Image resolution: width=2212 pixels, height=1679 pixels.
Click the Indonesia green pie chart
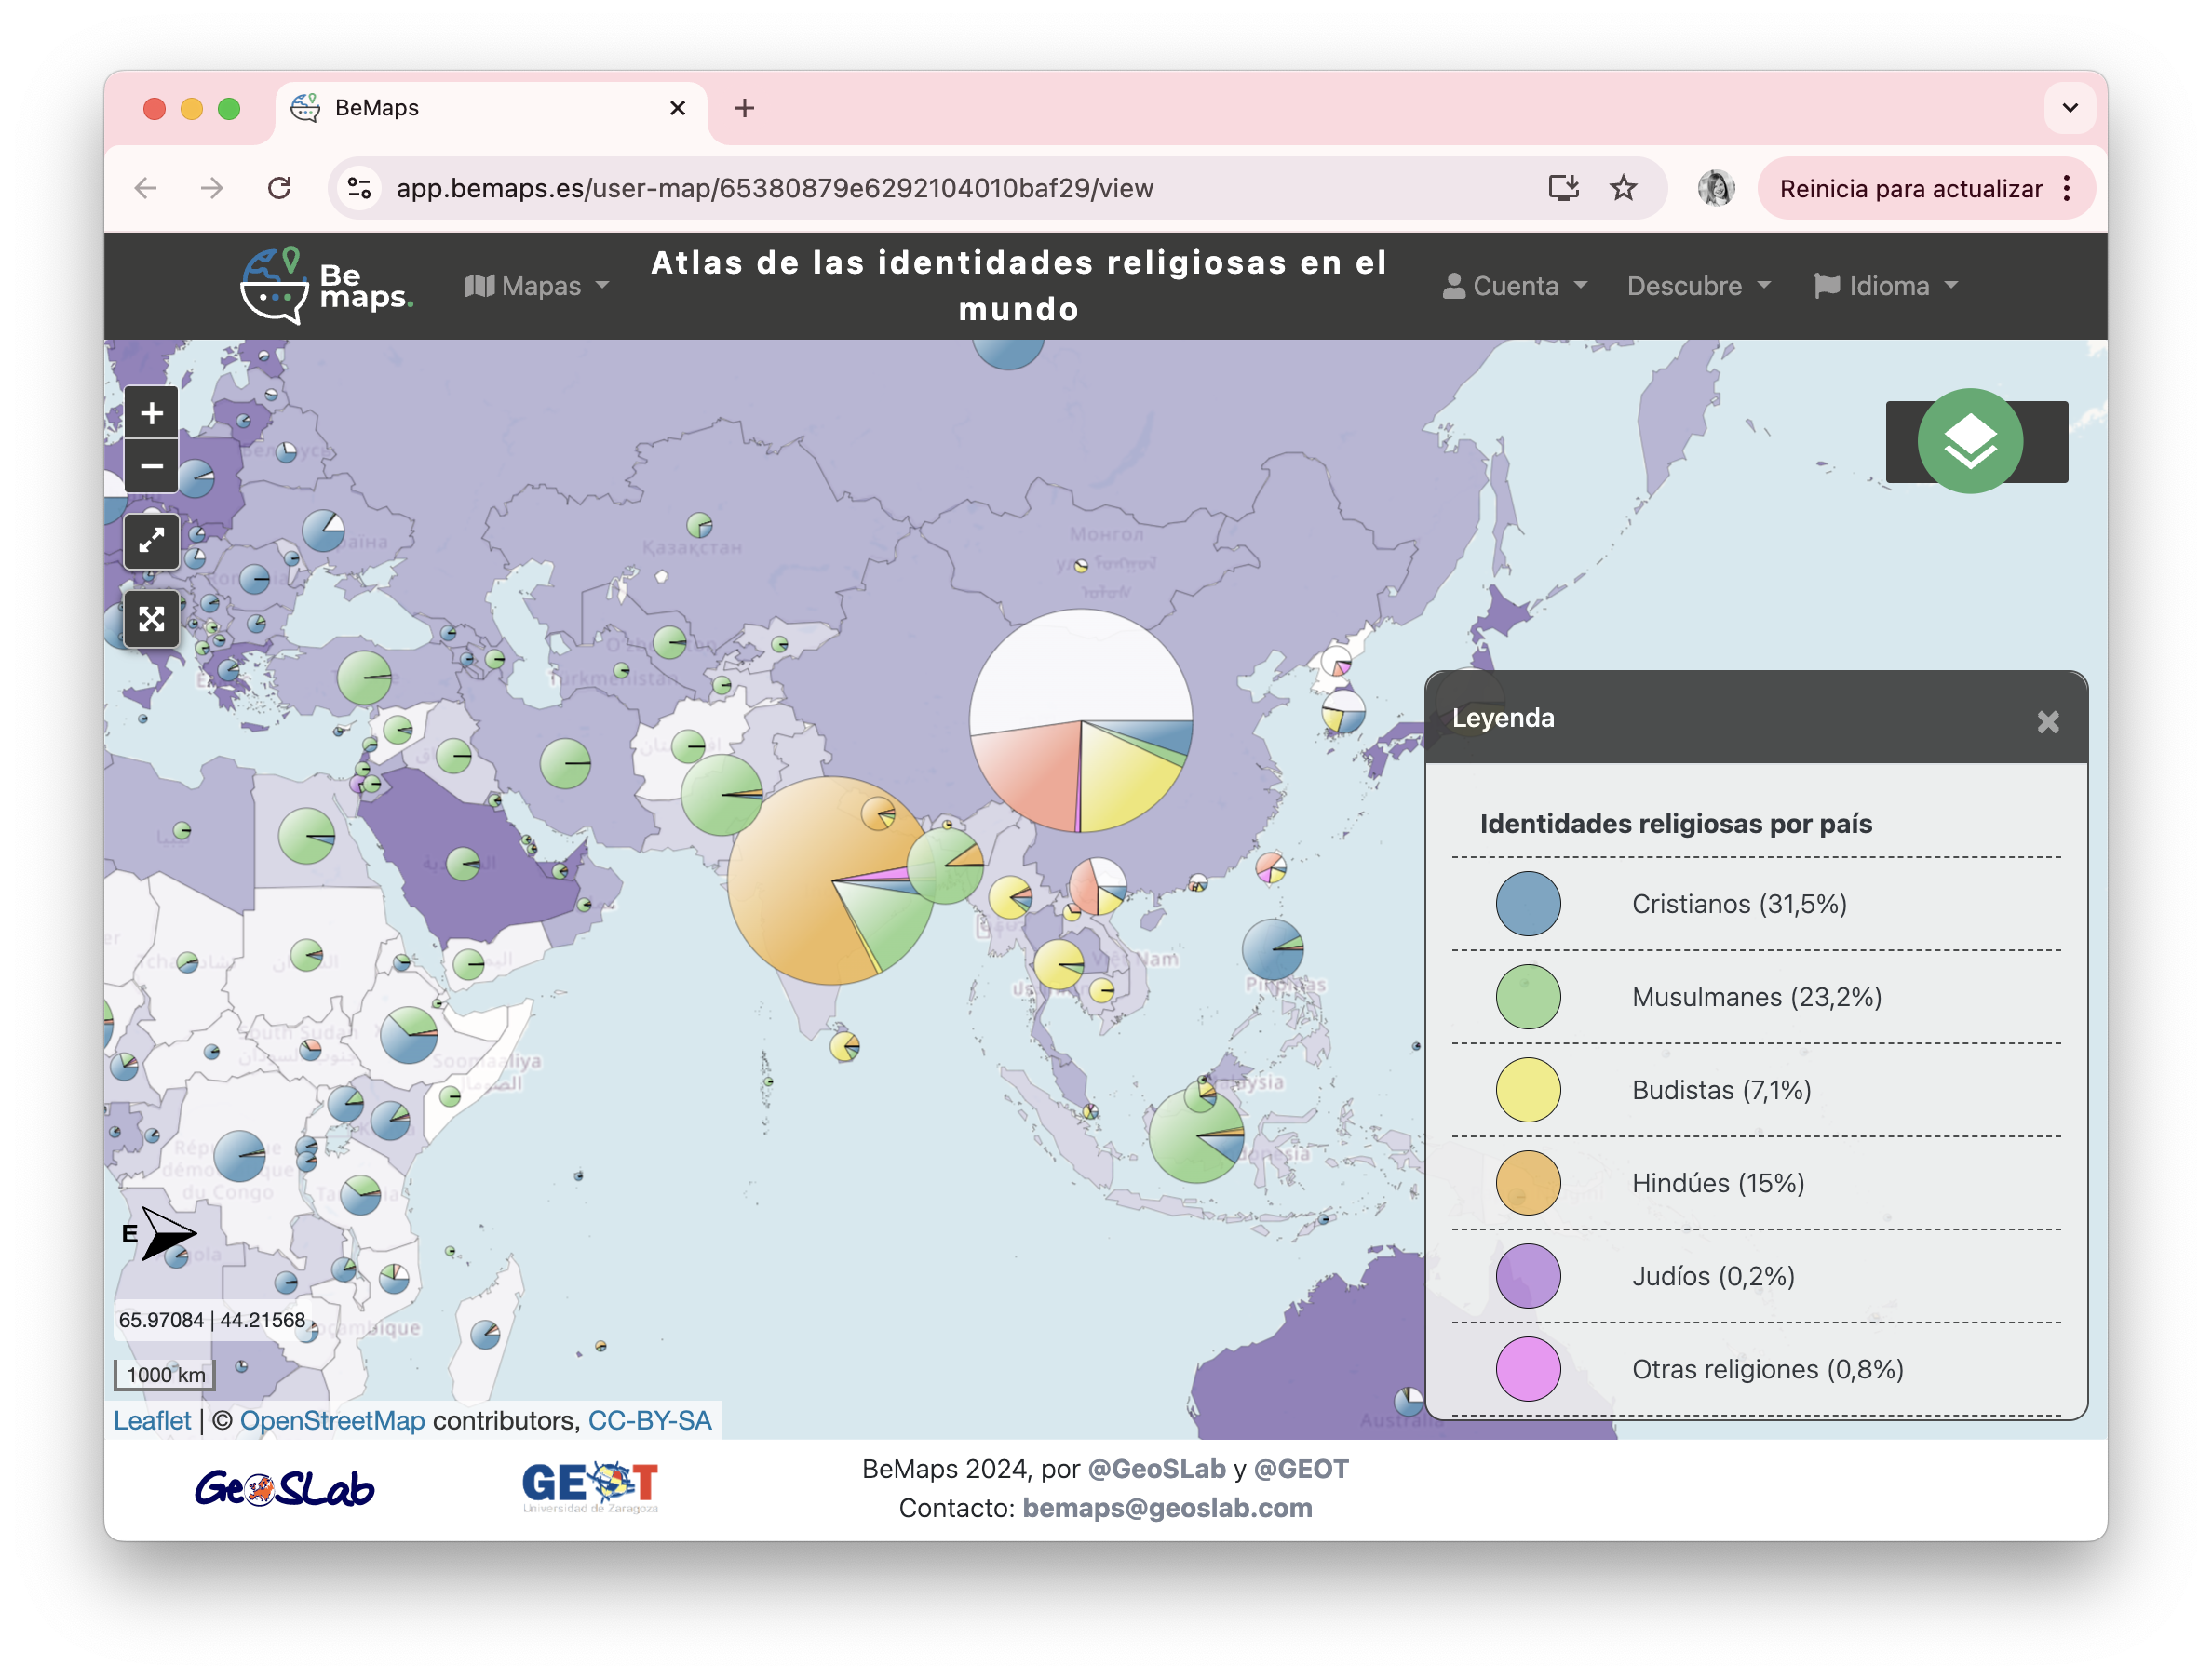(x=1196, y=1135)
